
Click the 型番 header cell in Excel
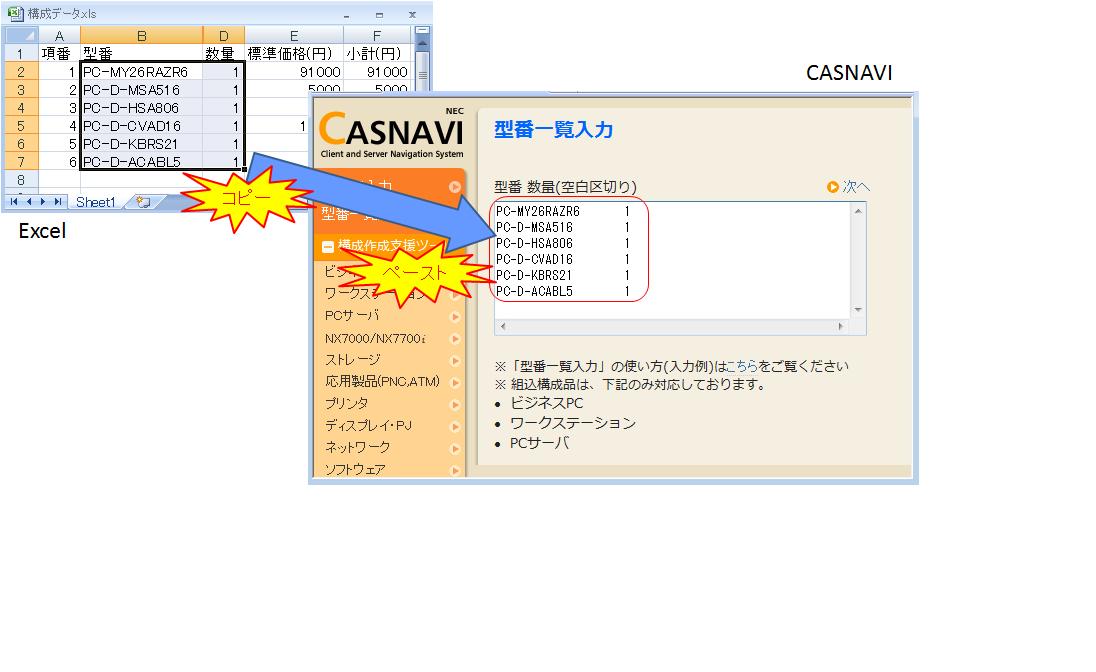click(x=142, y=54)
